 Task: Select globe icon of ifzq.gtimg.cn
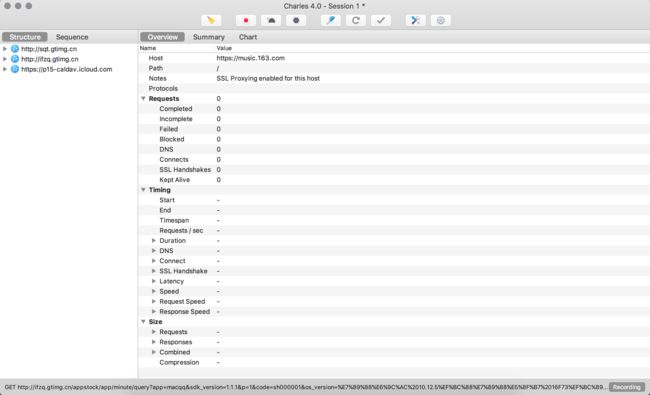point(15,59)
